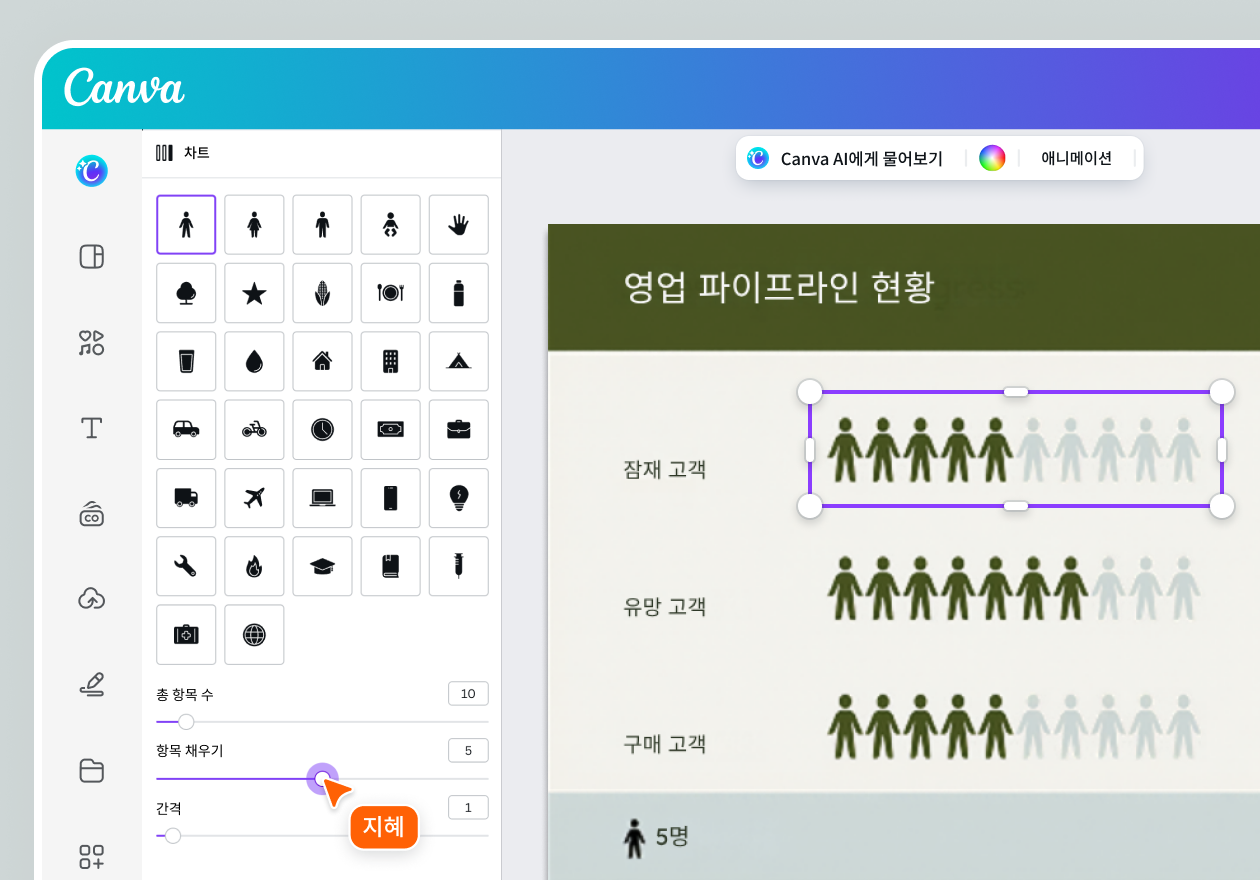Open the projects folder sidebar icon
Viewport: 1260px width, 880px height.
click(91, 770)
